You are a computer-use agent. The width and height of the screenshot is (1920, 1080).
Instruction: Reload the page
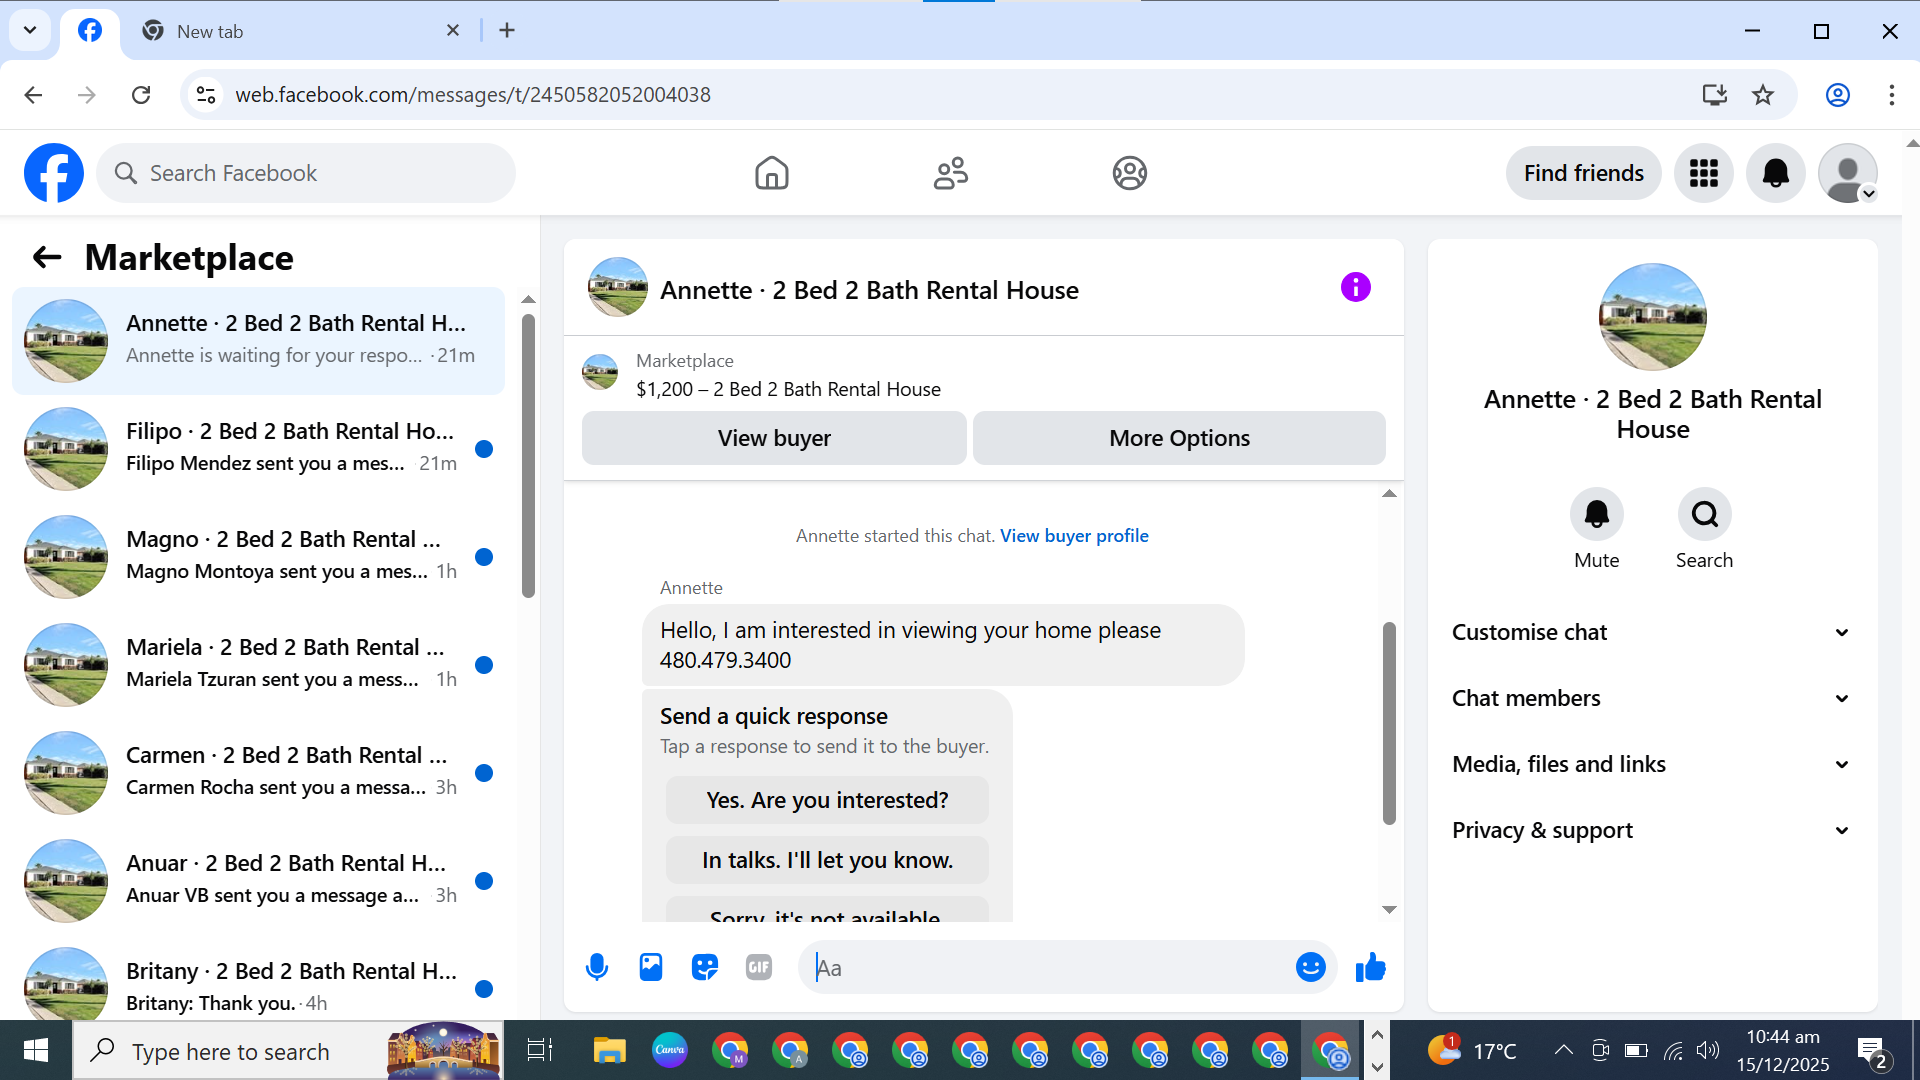[x=141, y=95]
